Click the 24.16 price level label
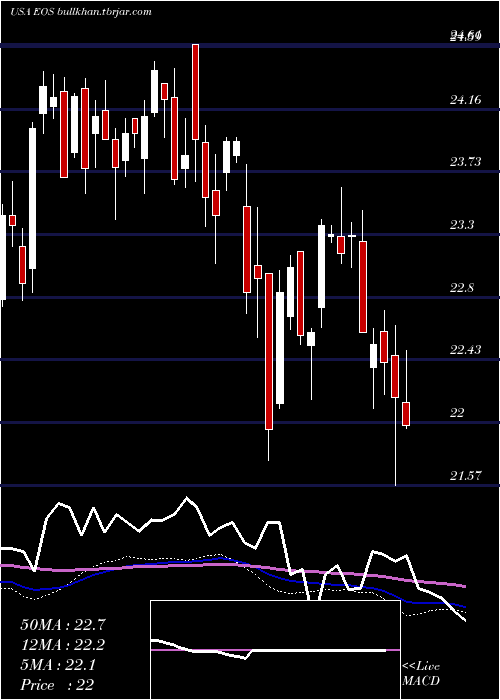Image resolution: width=500 pixels, height=700 pixels. pos(465,100)
